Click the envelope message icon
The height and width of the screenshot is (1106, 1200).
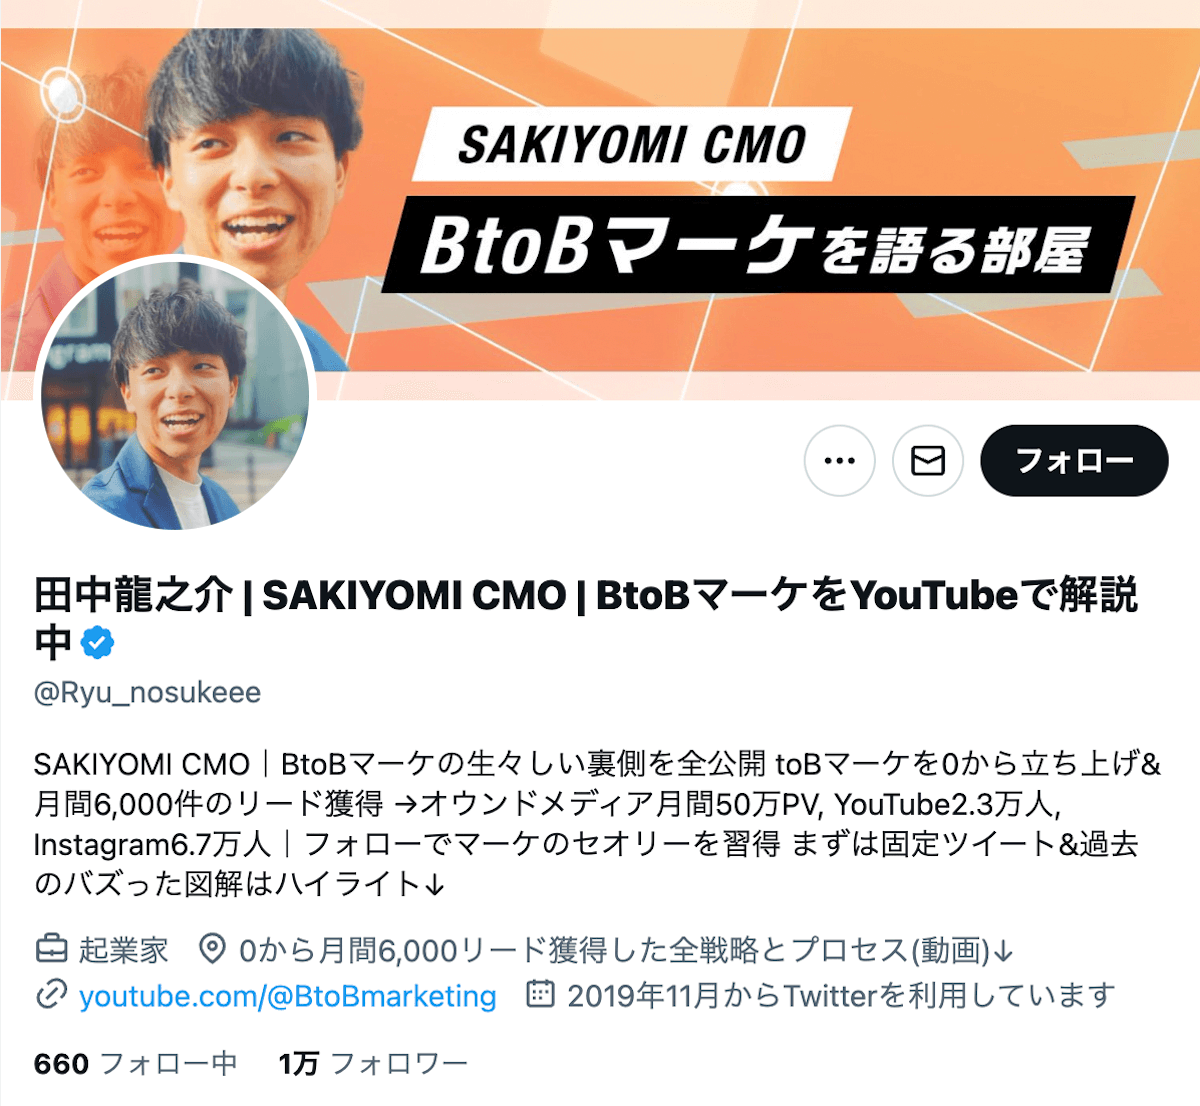point(928,461)
